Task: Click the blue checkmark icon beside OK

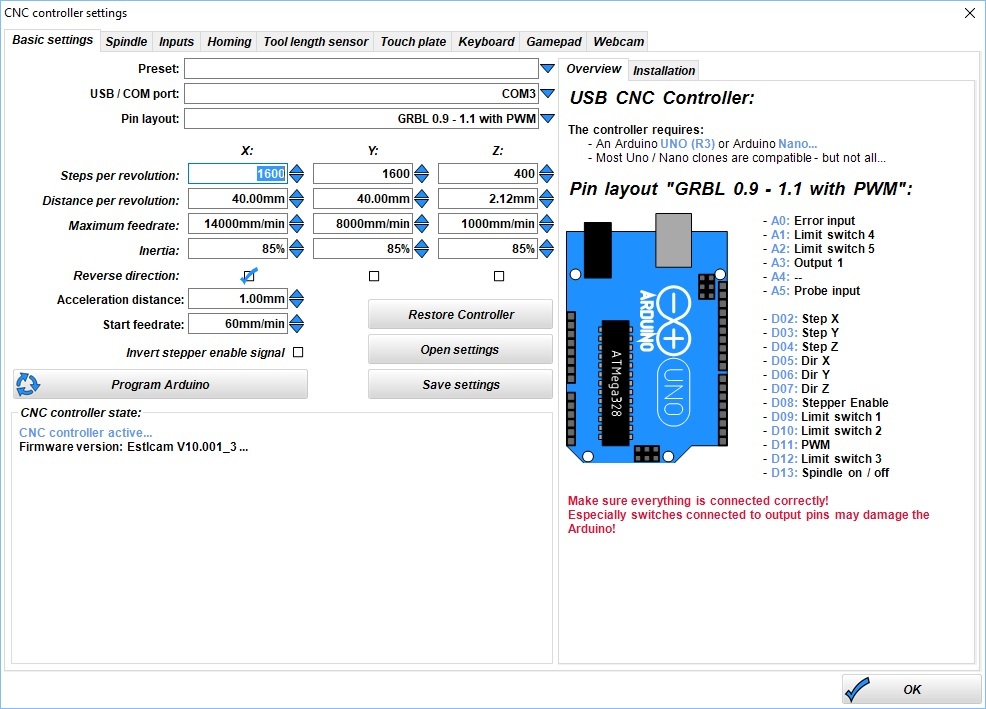Action: click(x=858, y=689)
